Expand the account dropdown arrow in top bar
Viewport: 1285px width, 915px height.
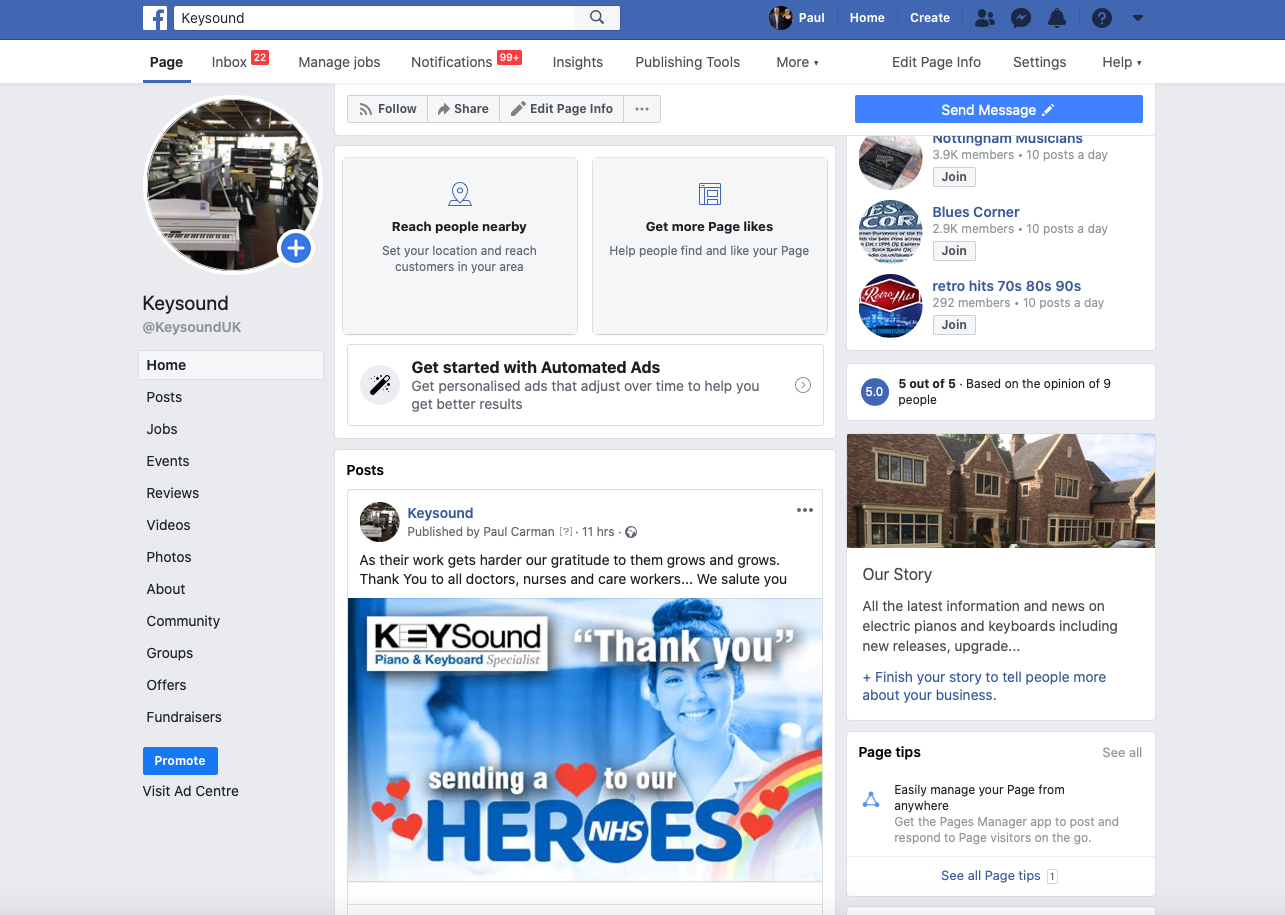1137,18
